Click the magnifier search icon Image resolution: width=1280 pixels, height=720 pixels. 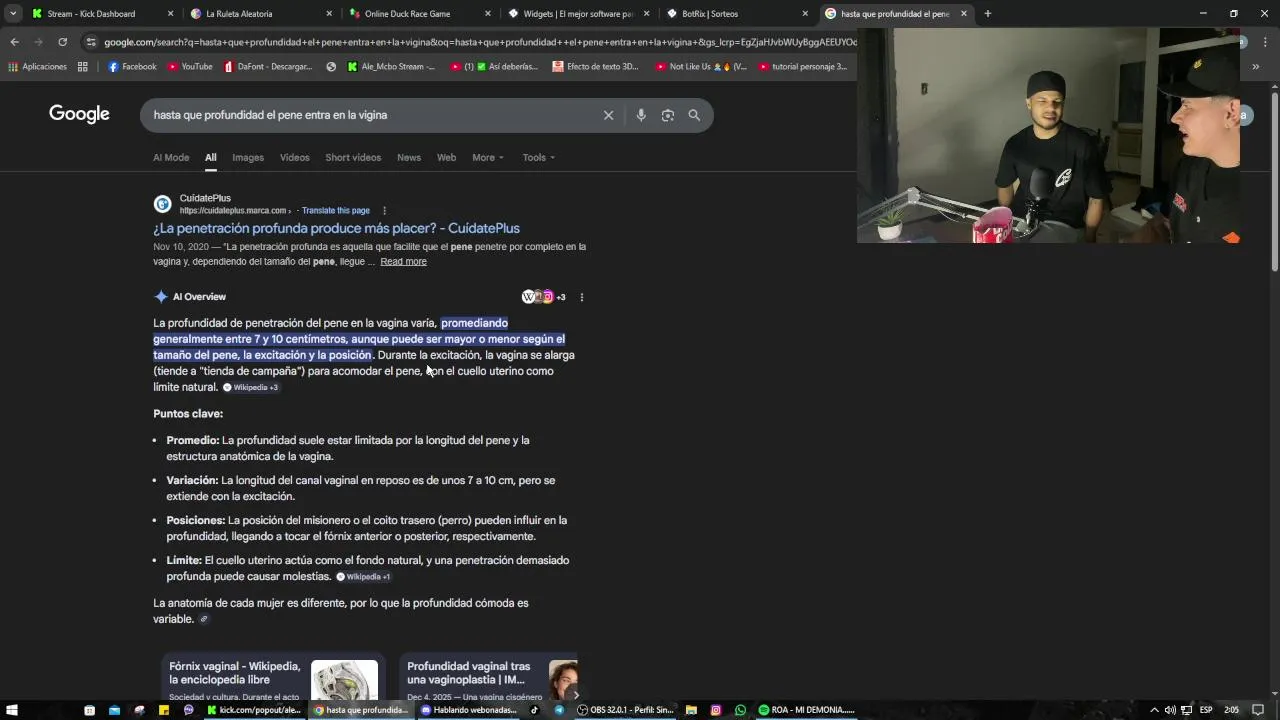(694, 115)
